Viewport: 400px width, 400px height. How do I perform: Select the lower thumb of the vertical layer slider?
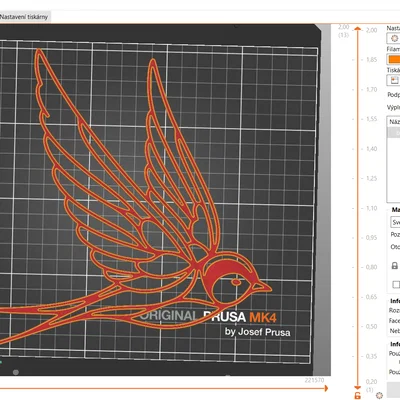pyautogui.click(x=357, y=388)
